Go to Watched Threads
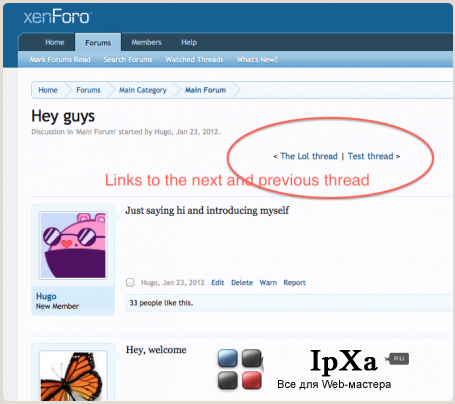Viewport: 455px width, 404px height. click(x=194, y=60)
